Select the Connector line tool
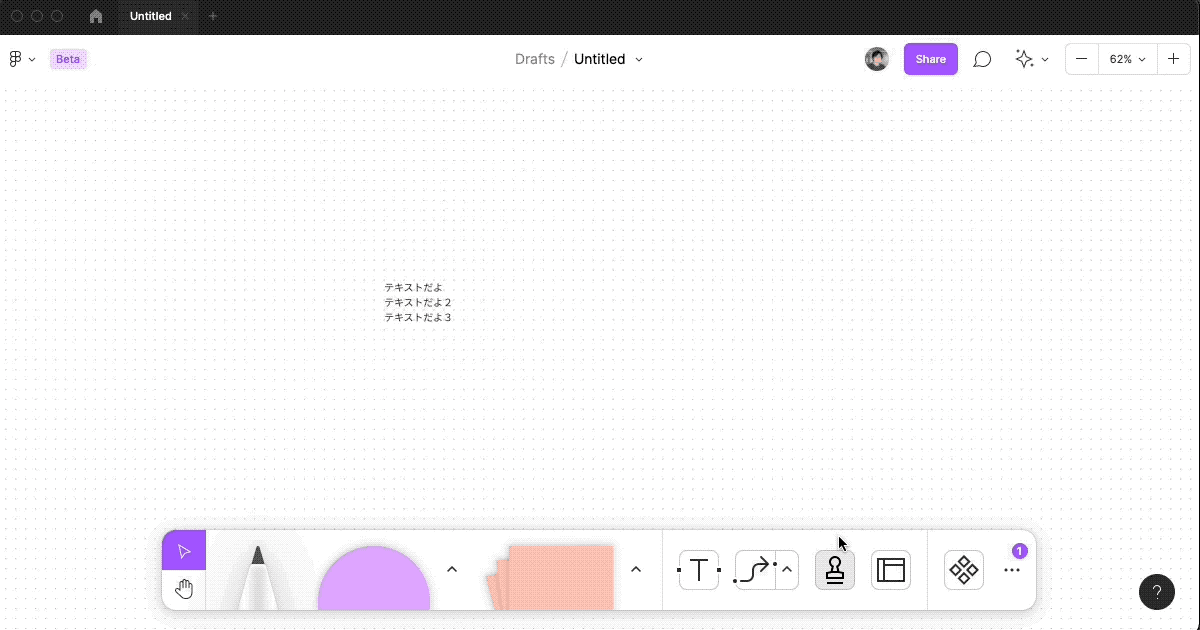 pos(755,570)
